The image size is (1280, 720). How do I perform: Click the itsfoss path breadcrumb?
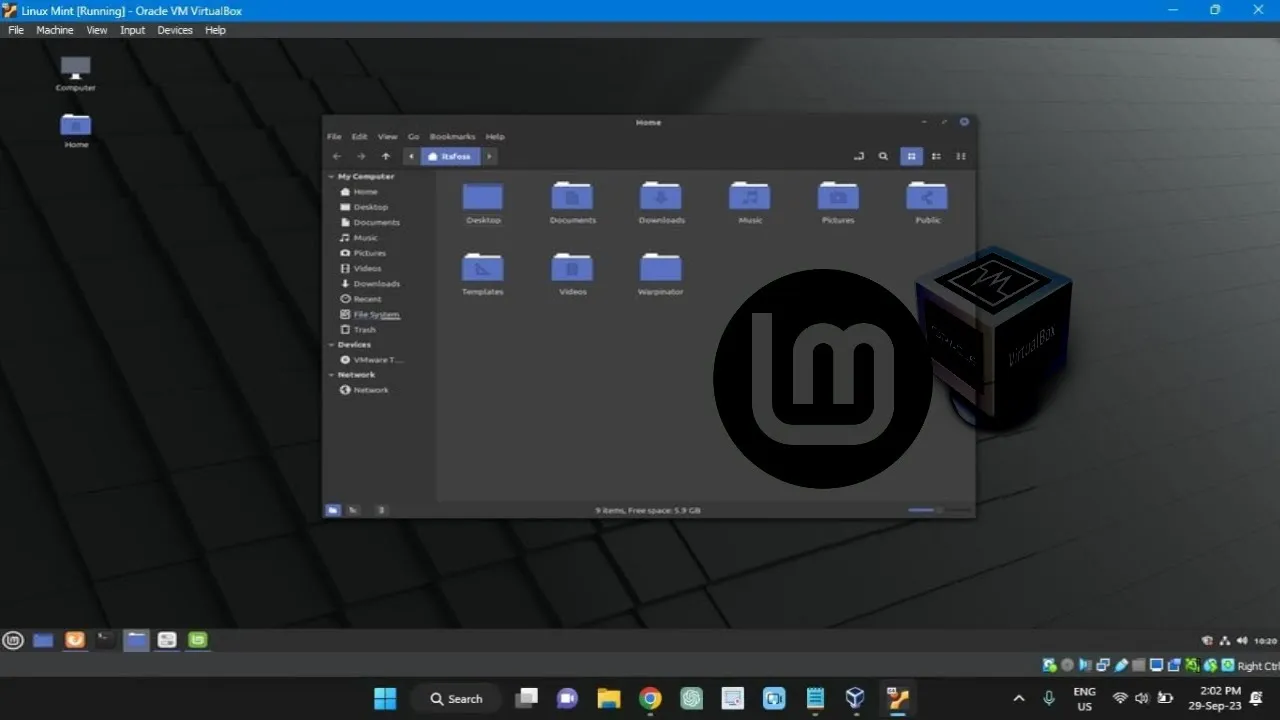tap(451, 156)
